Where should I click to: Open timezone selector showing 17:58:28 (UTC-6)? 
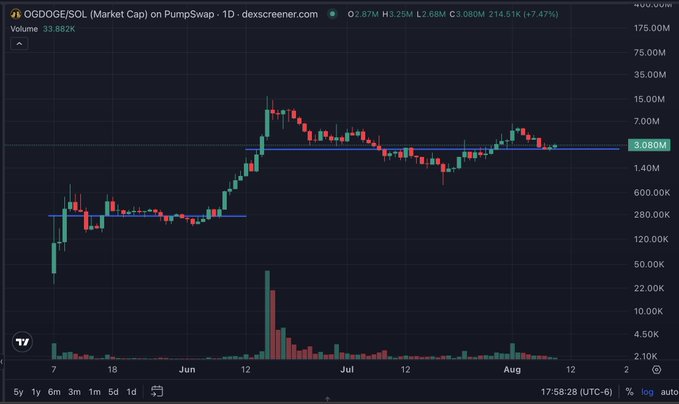coord(576,392)
